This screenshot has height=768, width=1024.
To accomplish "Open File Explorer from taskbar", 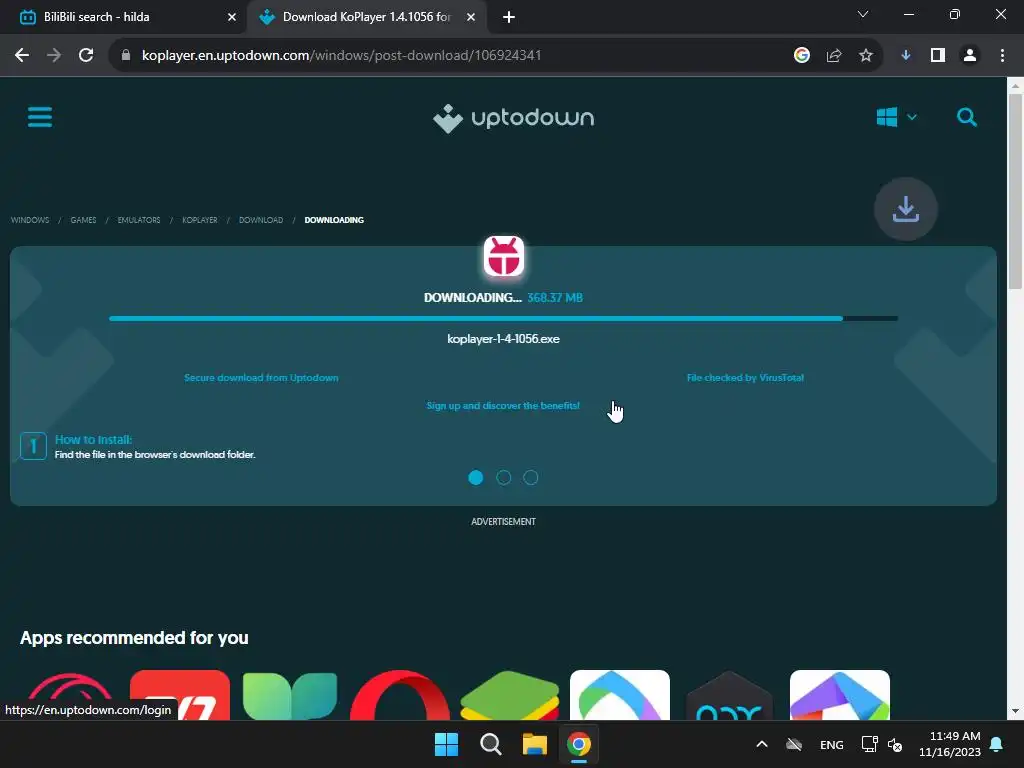I will point(534,744).
